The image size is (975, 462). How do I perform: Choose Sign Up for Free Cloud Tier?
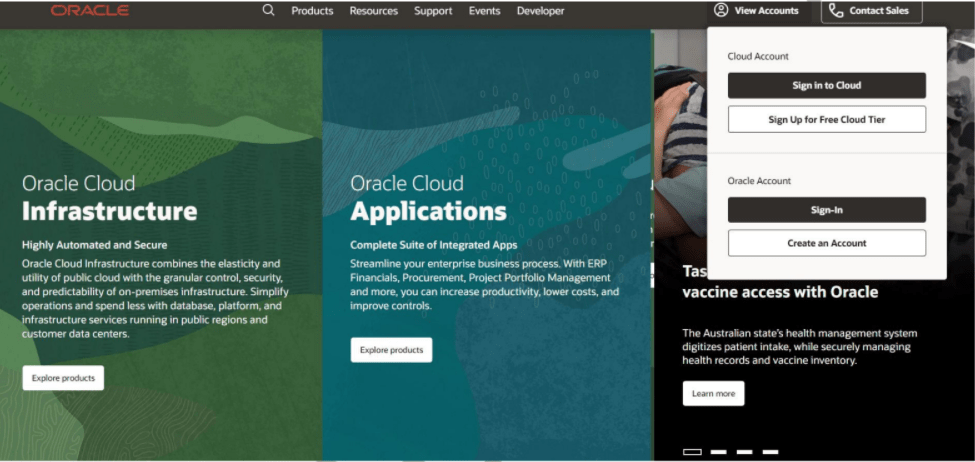point(826,120)
